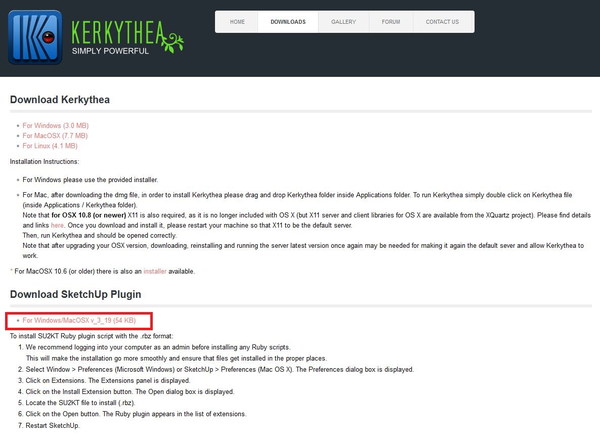This screenshot has height=441, width=600.
Task: Open the FORUM tab
Action: coord(391,21)
